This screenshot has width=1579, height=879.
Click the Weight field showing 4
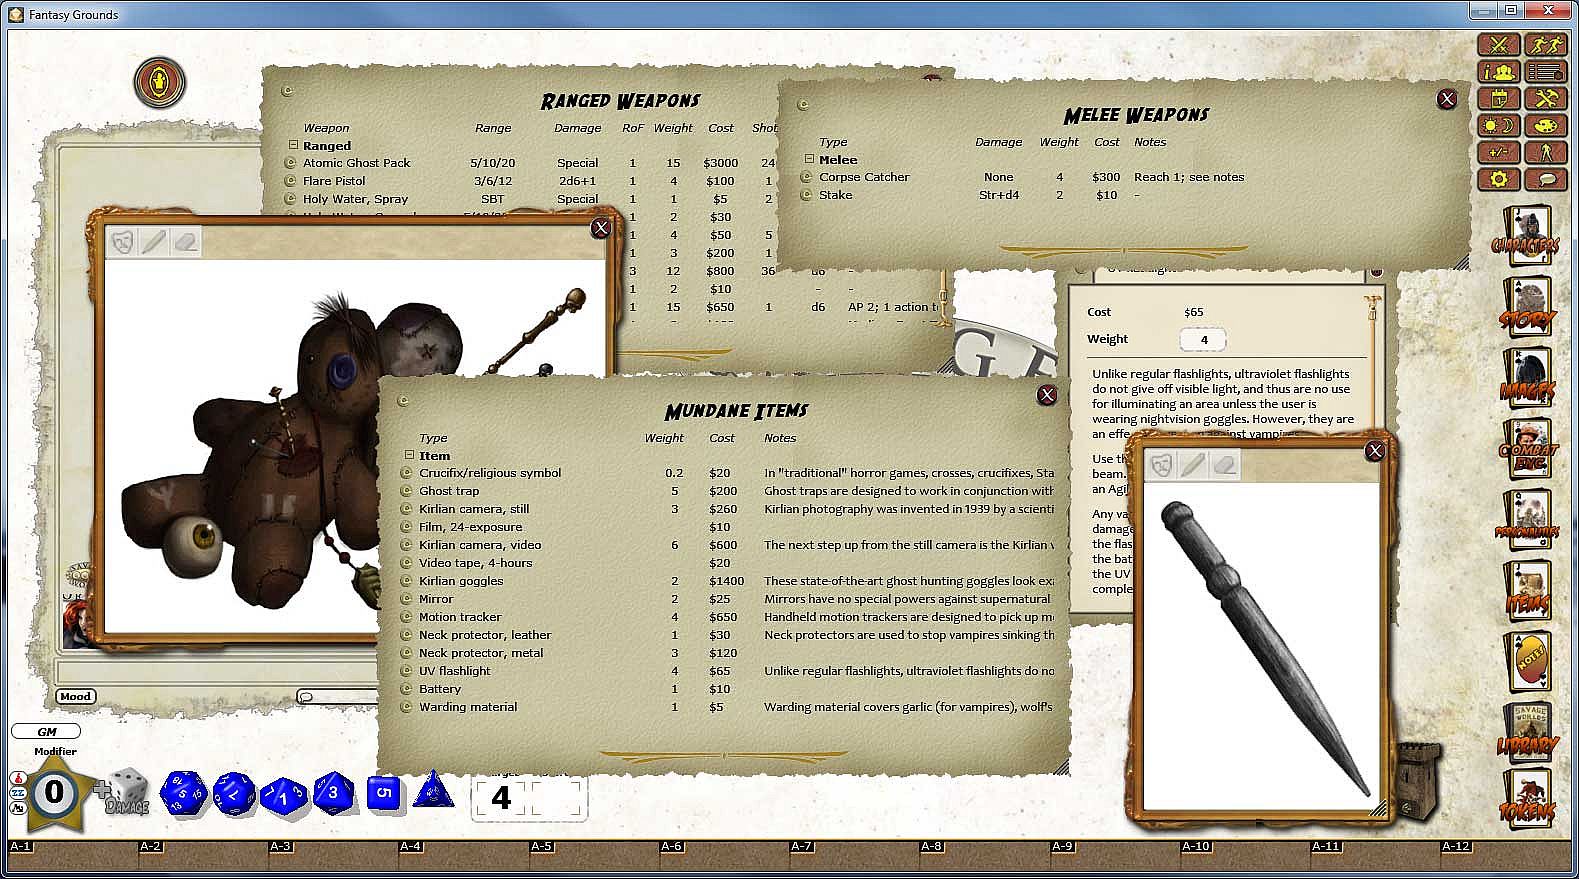tap(1204, 340)
